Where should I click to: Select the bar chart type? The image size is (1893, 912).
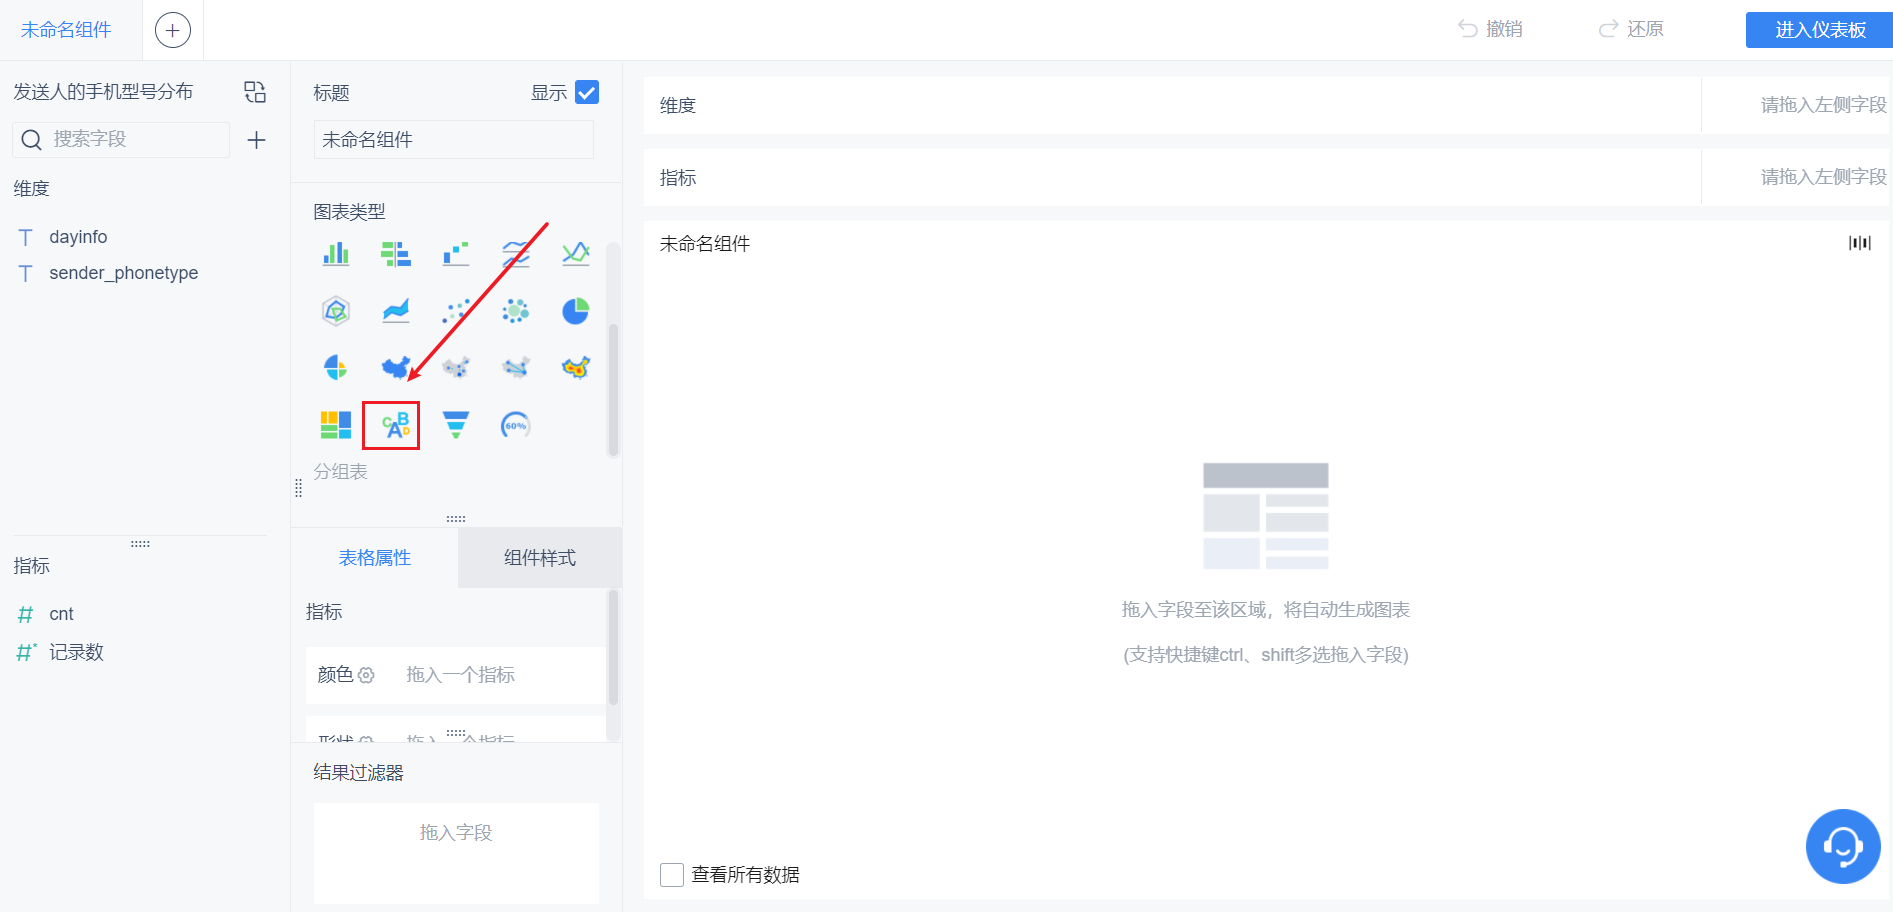pyautogui.click(x=335, y=254)
